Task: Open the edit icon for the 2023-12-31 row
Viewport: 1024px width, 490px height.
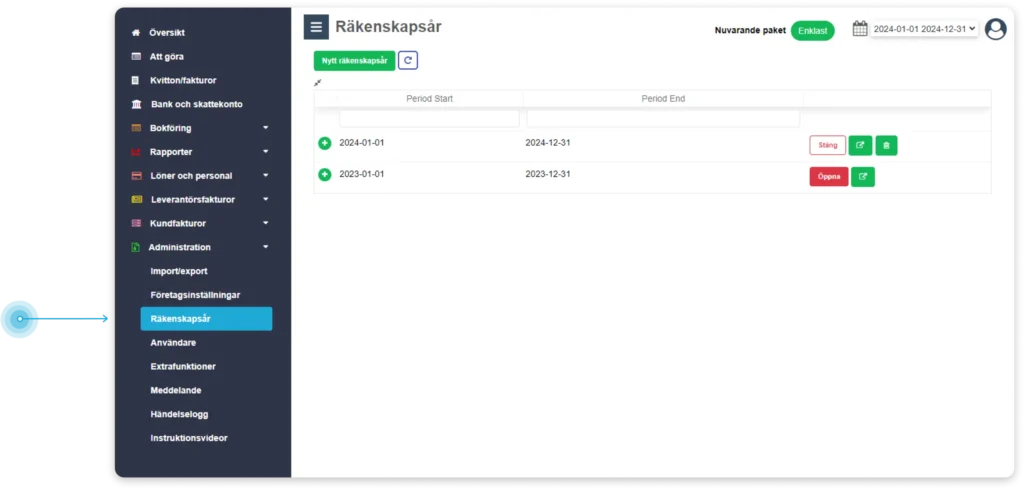Action: coord(863,176)
